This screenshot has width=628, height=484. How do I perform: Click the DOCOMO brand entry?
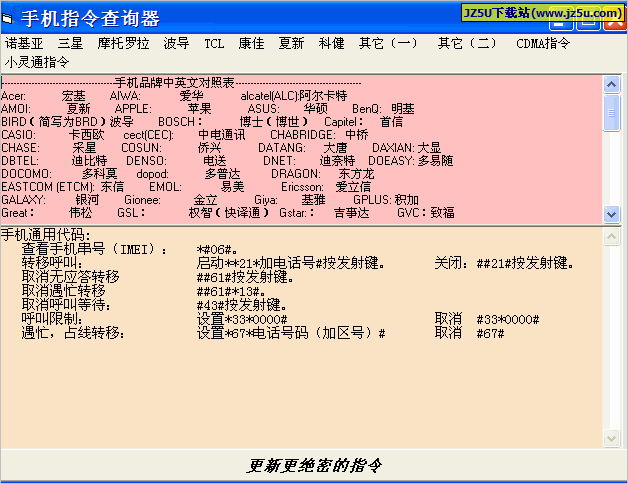click(59, 174)
